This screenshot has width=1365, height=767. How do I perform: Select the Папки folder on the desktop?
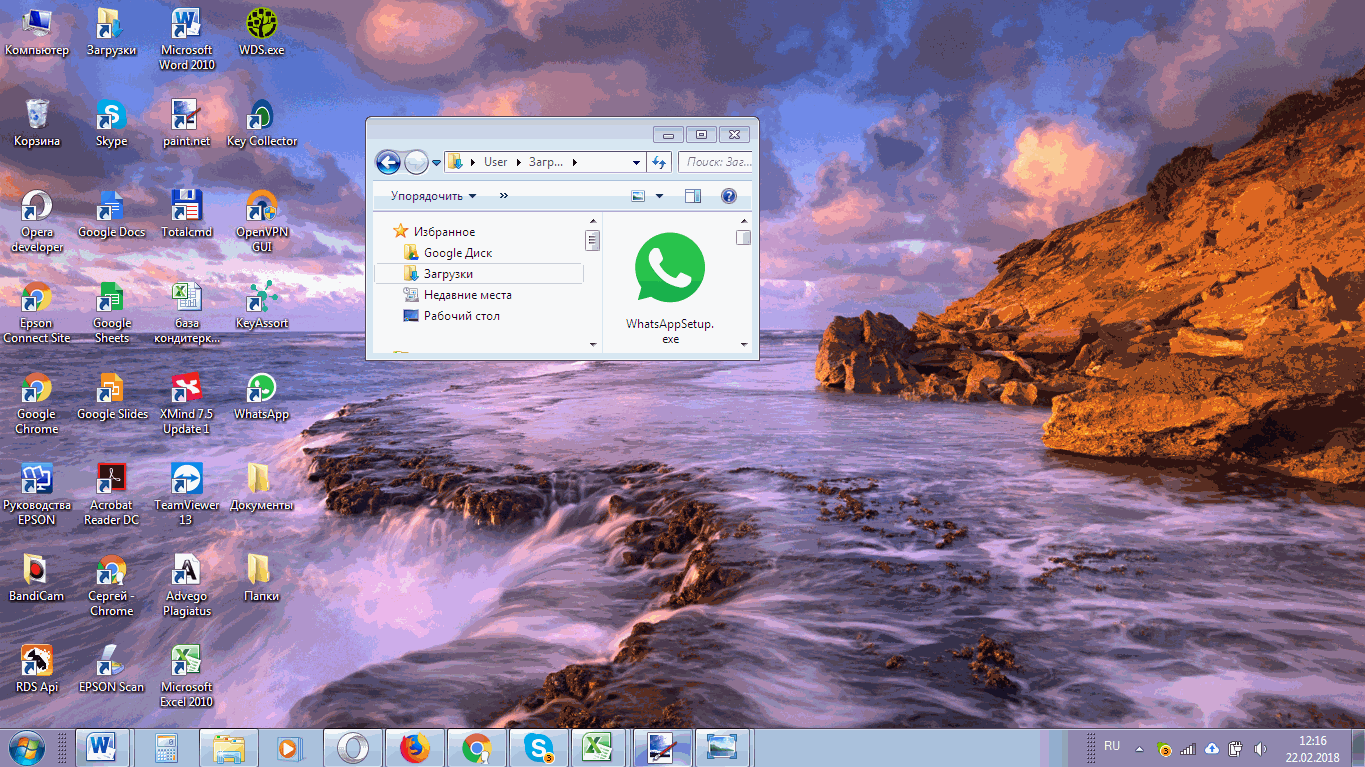click(x=262, y=578)
